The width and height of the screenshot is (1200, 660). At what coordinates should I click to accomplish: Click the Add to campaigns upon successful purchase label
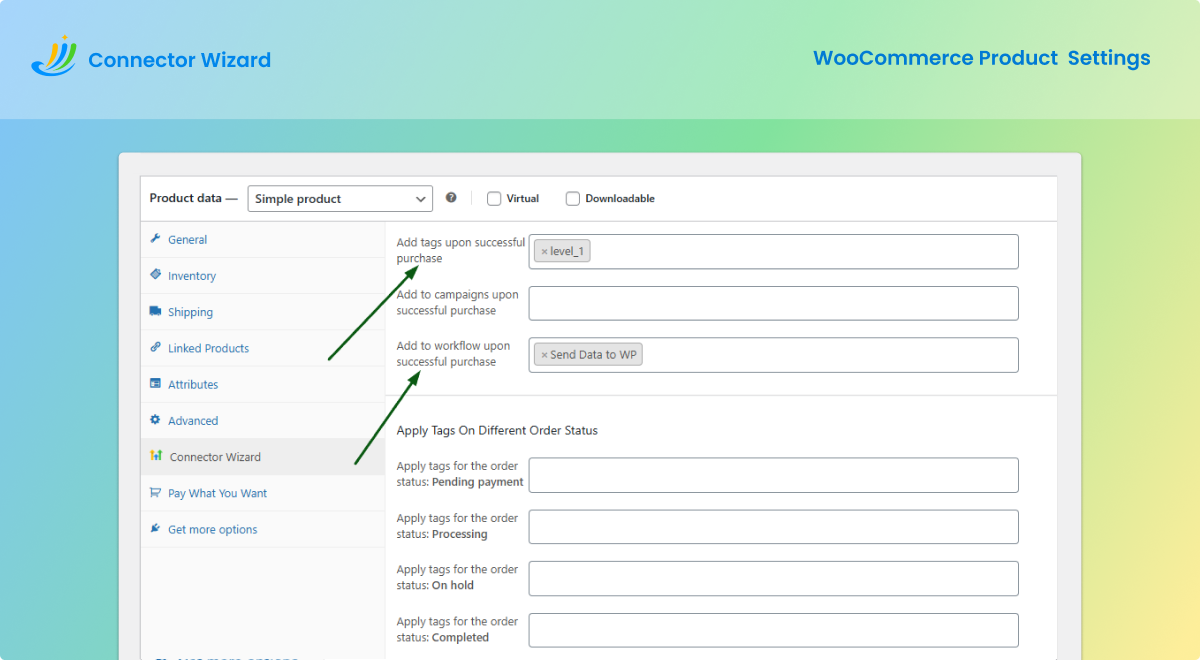(458, 302)
